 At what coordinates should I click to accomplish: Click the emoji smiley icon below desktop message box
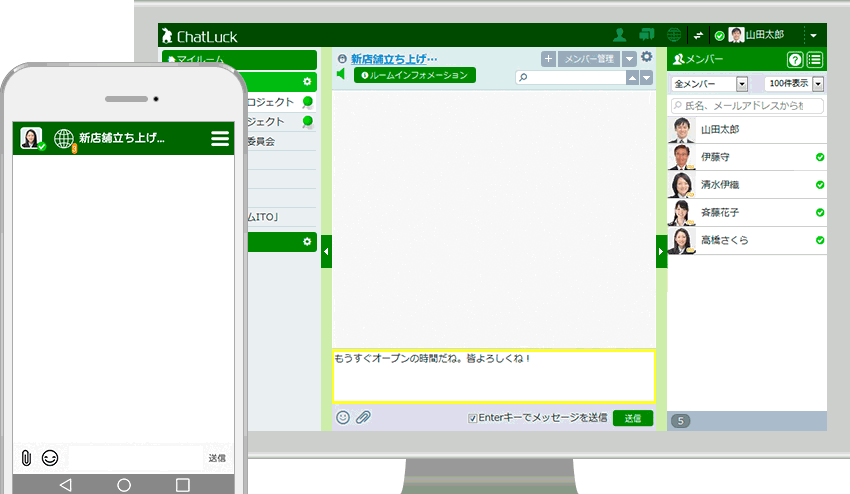click(x=343, y=418)
